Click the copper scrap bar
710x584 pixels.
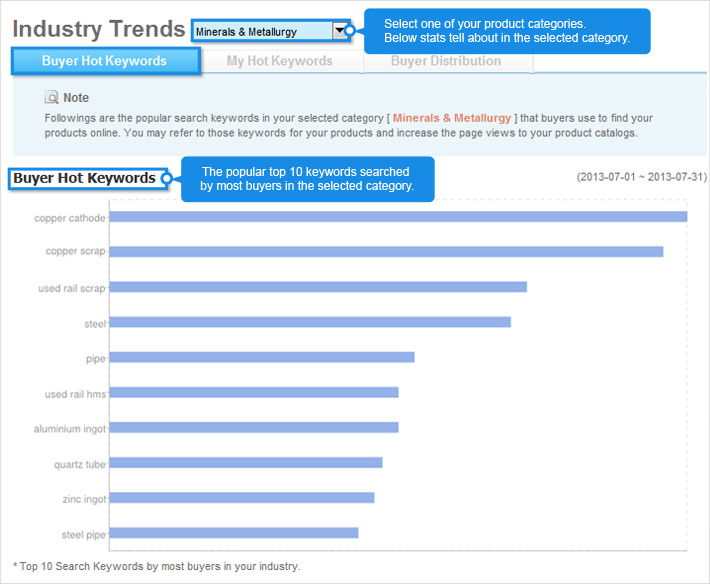click(x=386, y=252)
